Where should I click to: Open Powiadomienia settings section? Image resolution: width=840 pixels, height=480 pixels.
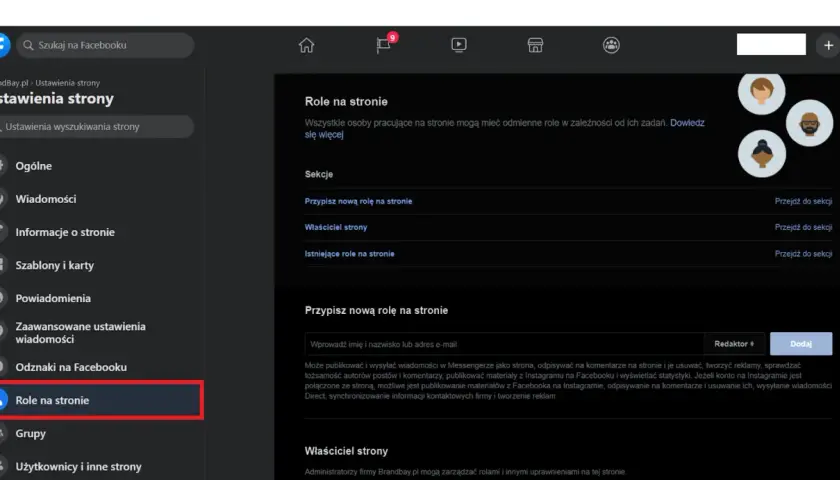(53, 298)
